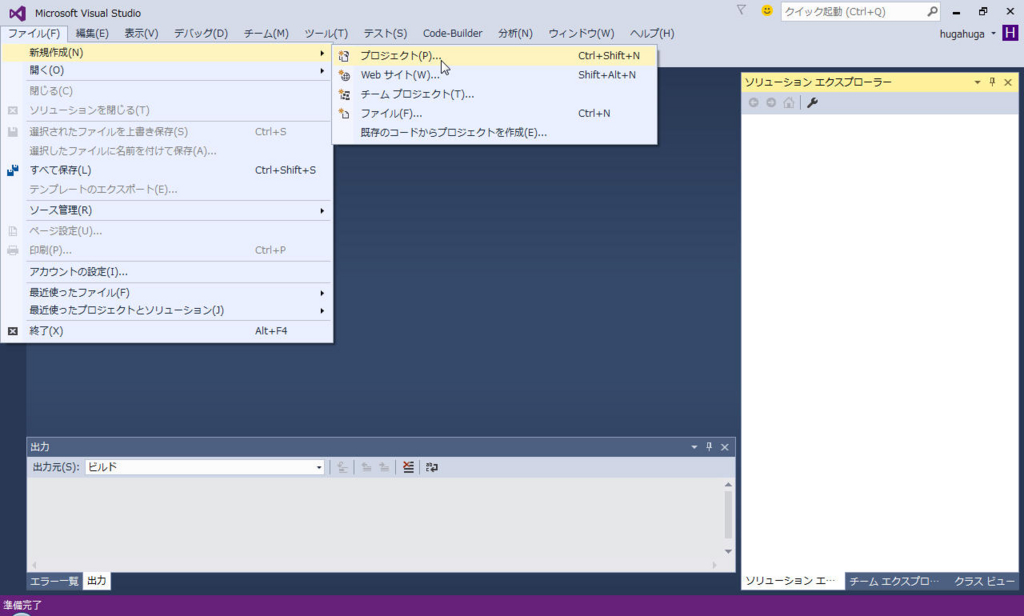
Task: Click the feedback smiley icon
Action: tap(767, 10)
